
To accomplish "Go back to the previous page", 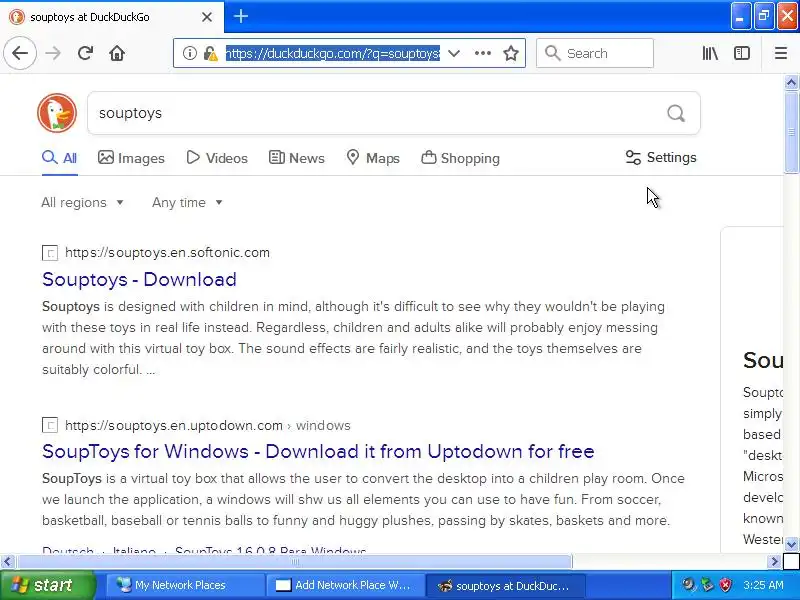I will (x=20, y=53).
